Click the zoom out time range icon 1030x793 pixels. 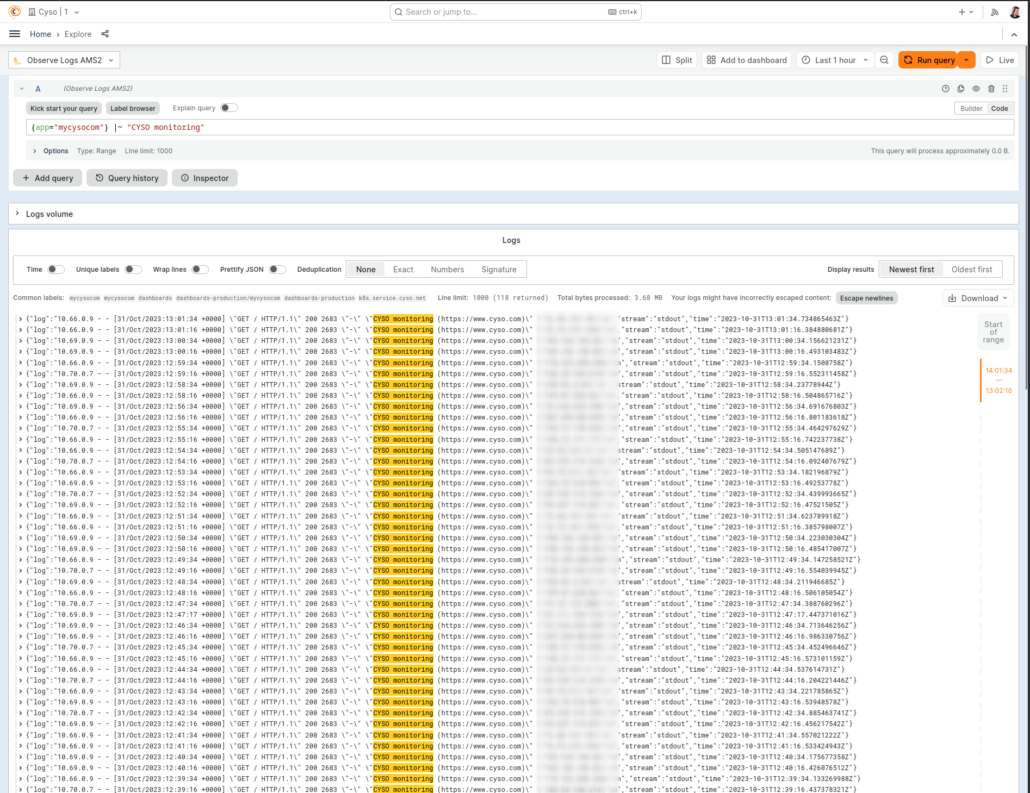click(x=884, y=60)
